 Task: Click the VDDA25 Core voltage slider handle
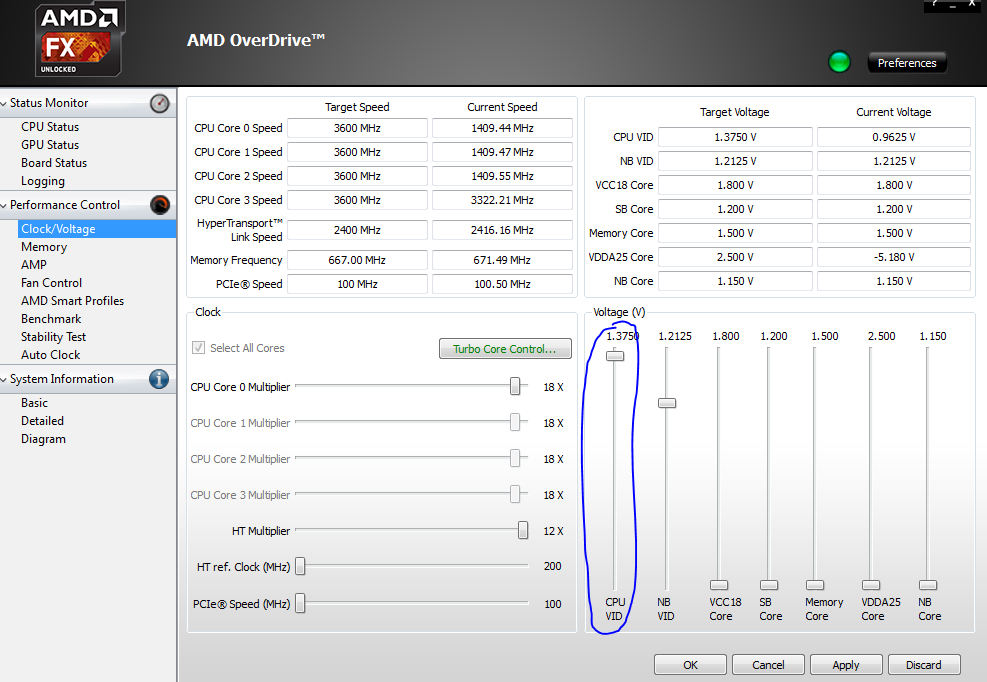click(x=871, y=585)
